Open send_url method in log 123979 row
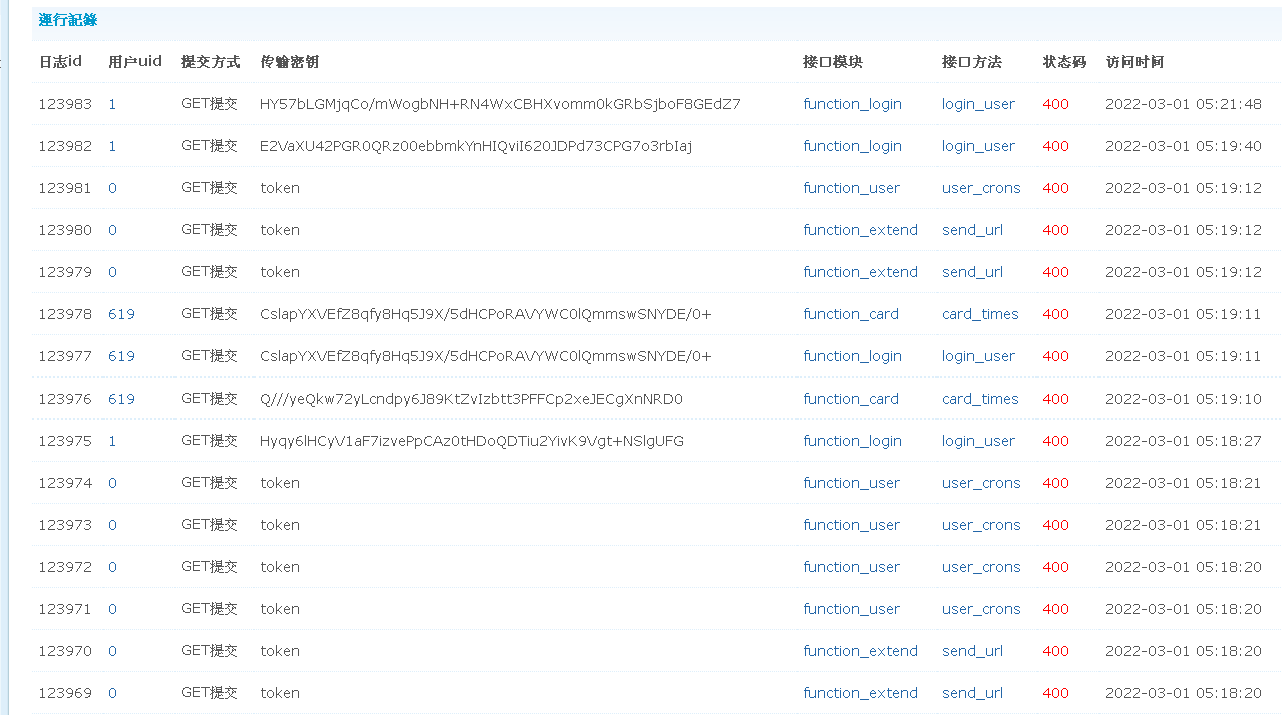1282x715 pixels. 972,272
